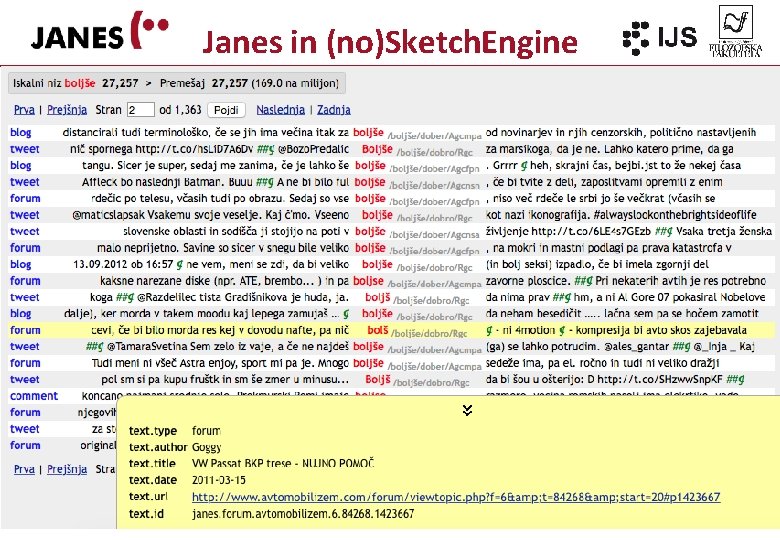Click the Pojdi button
The image size is (780, 540).
pos(226,110)
